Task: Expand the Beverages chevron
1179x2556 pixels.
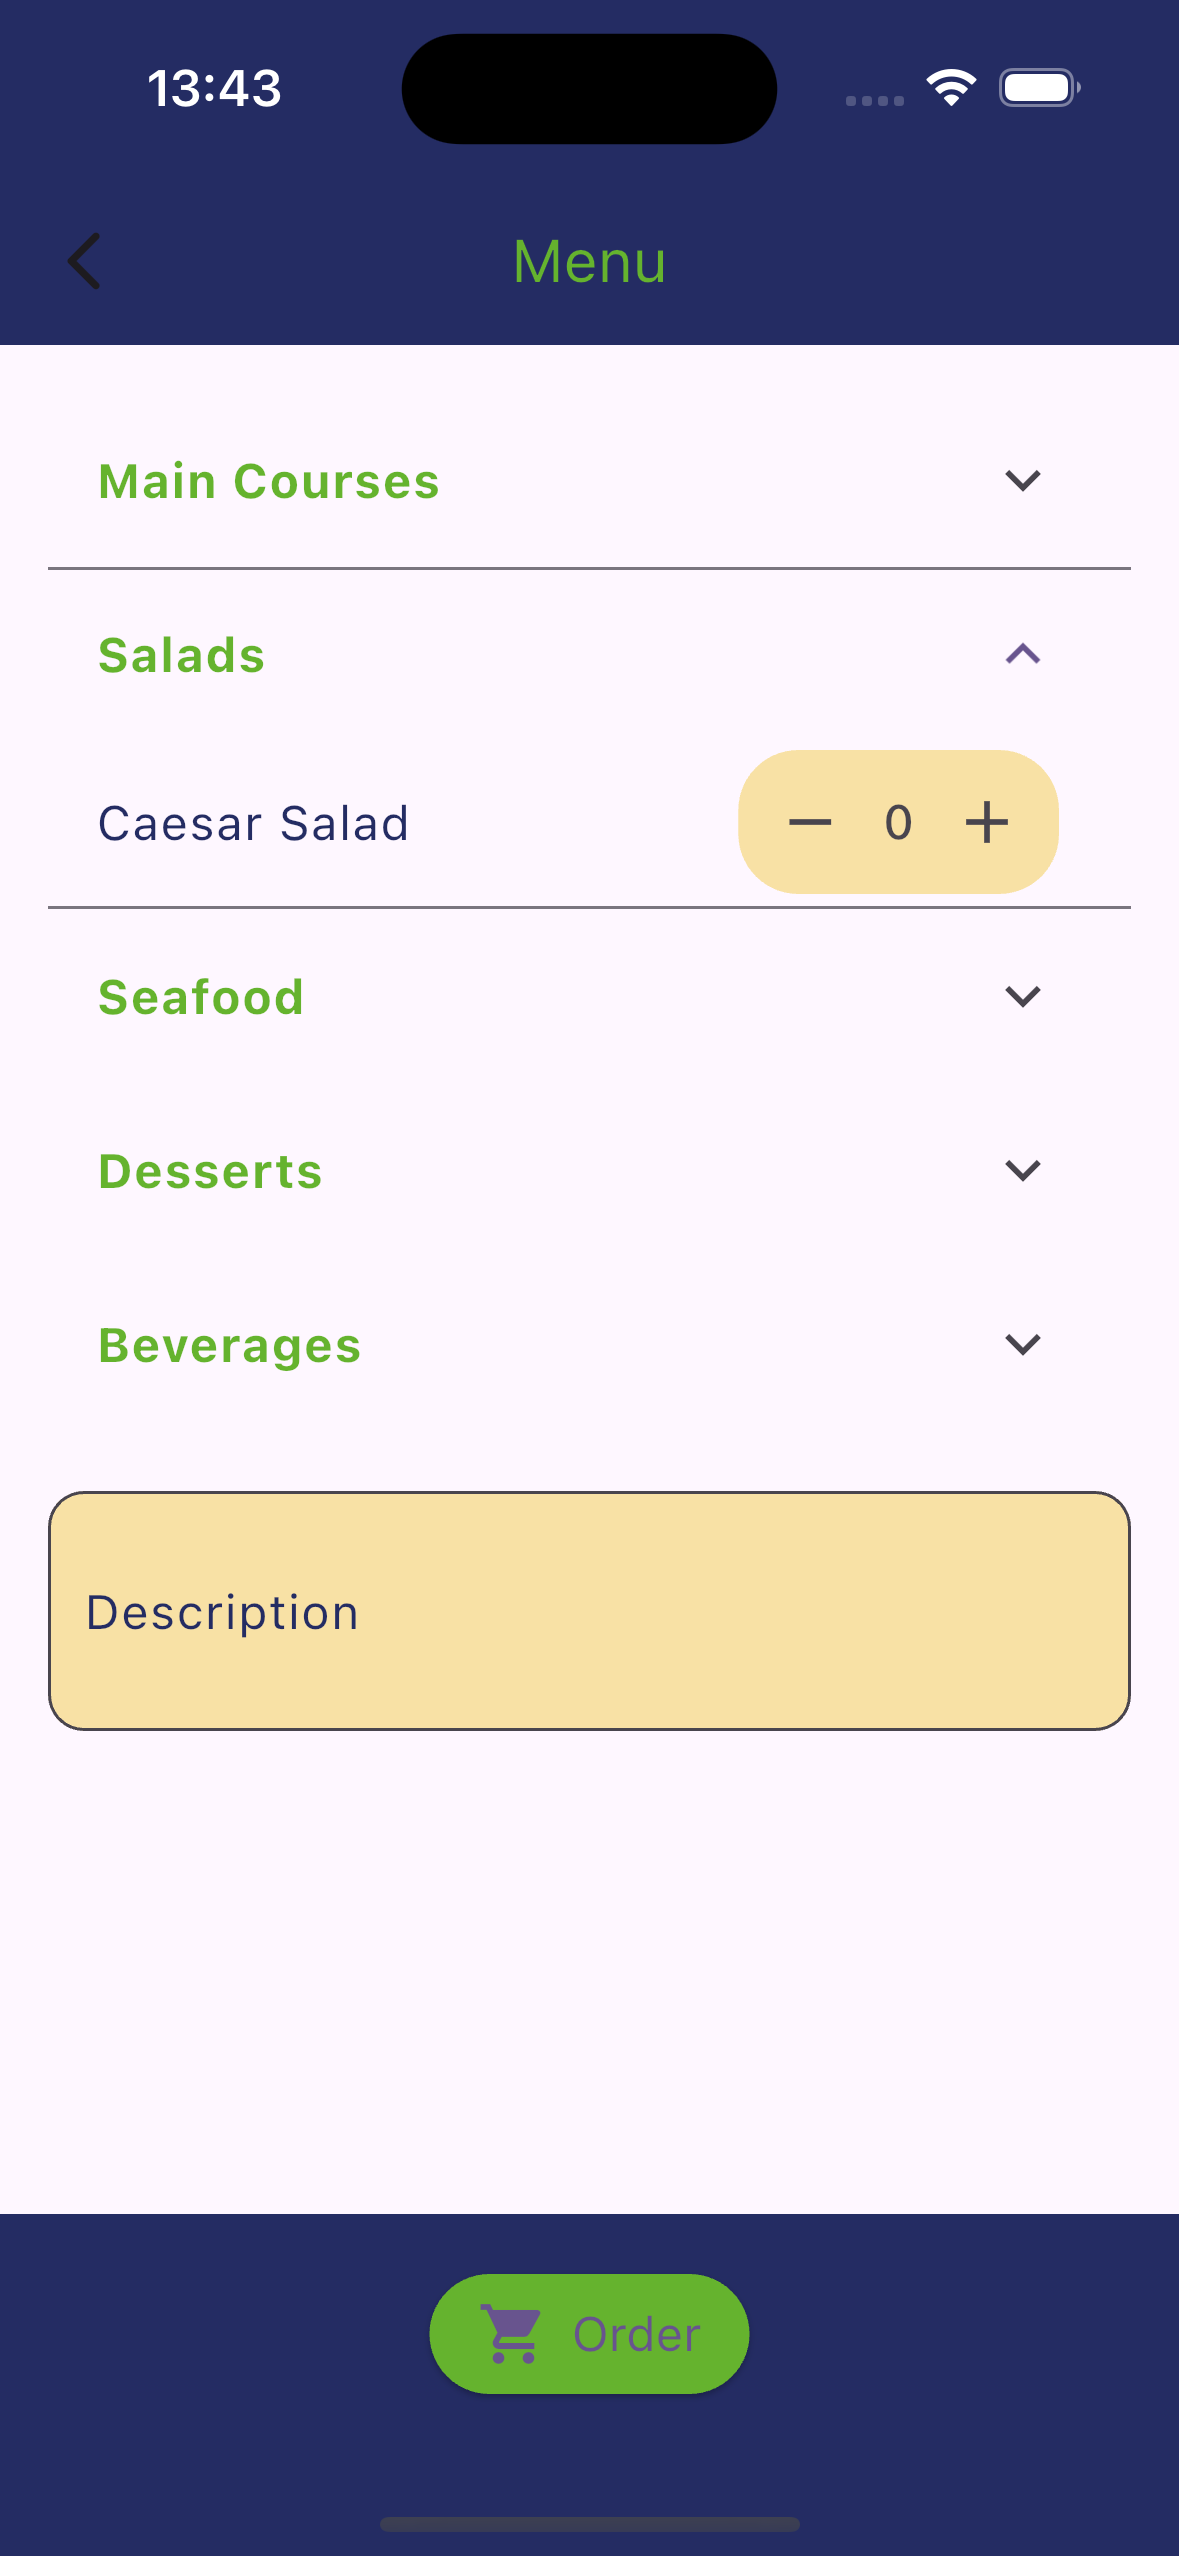Action: click(1022, 1345)
